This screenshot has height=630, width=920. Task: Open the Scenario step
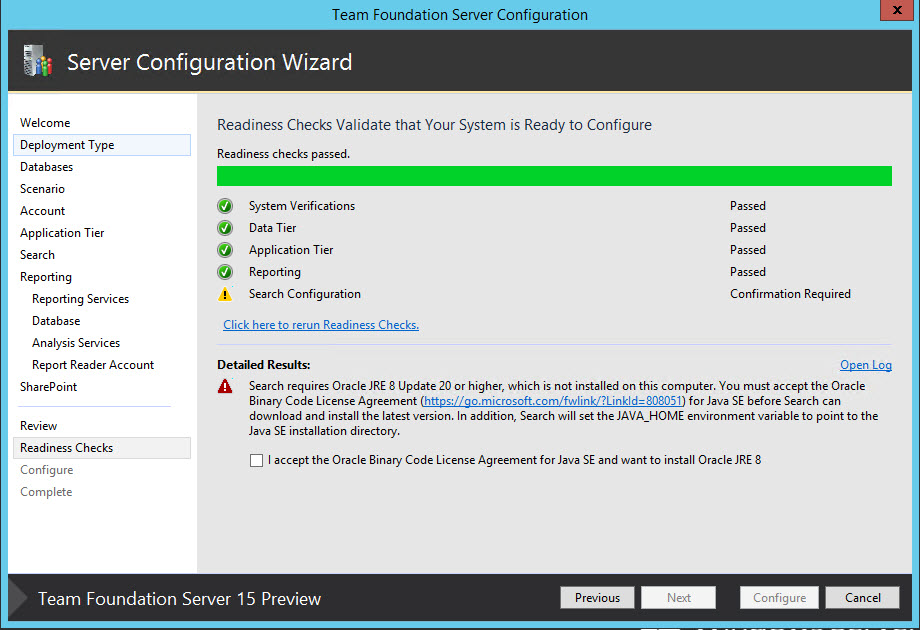tap(42, 189)
